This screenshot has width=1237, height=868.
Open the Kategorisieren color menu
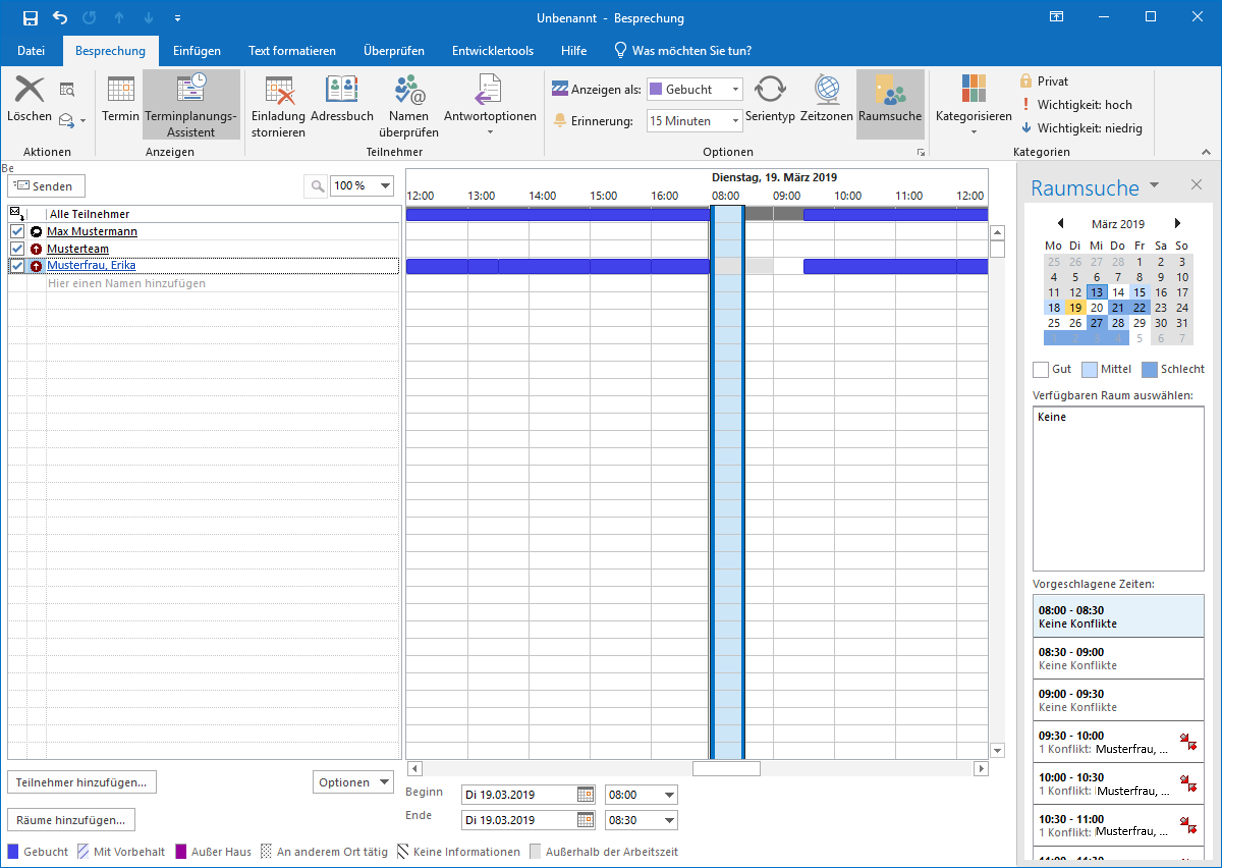coord(973,100)
